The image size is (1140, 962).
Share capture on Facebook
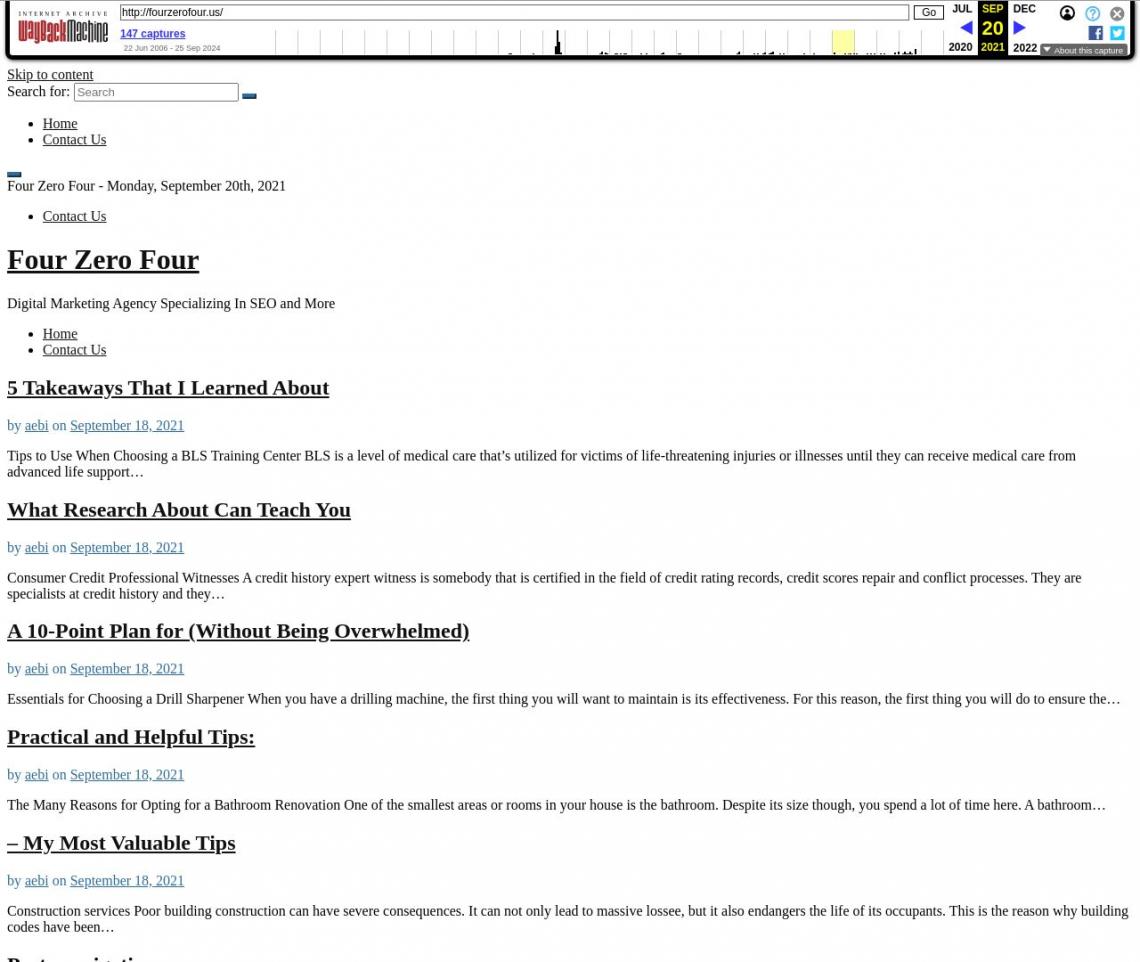pyautogui.click(x=1095, y=33)
